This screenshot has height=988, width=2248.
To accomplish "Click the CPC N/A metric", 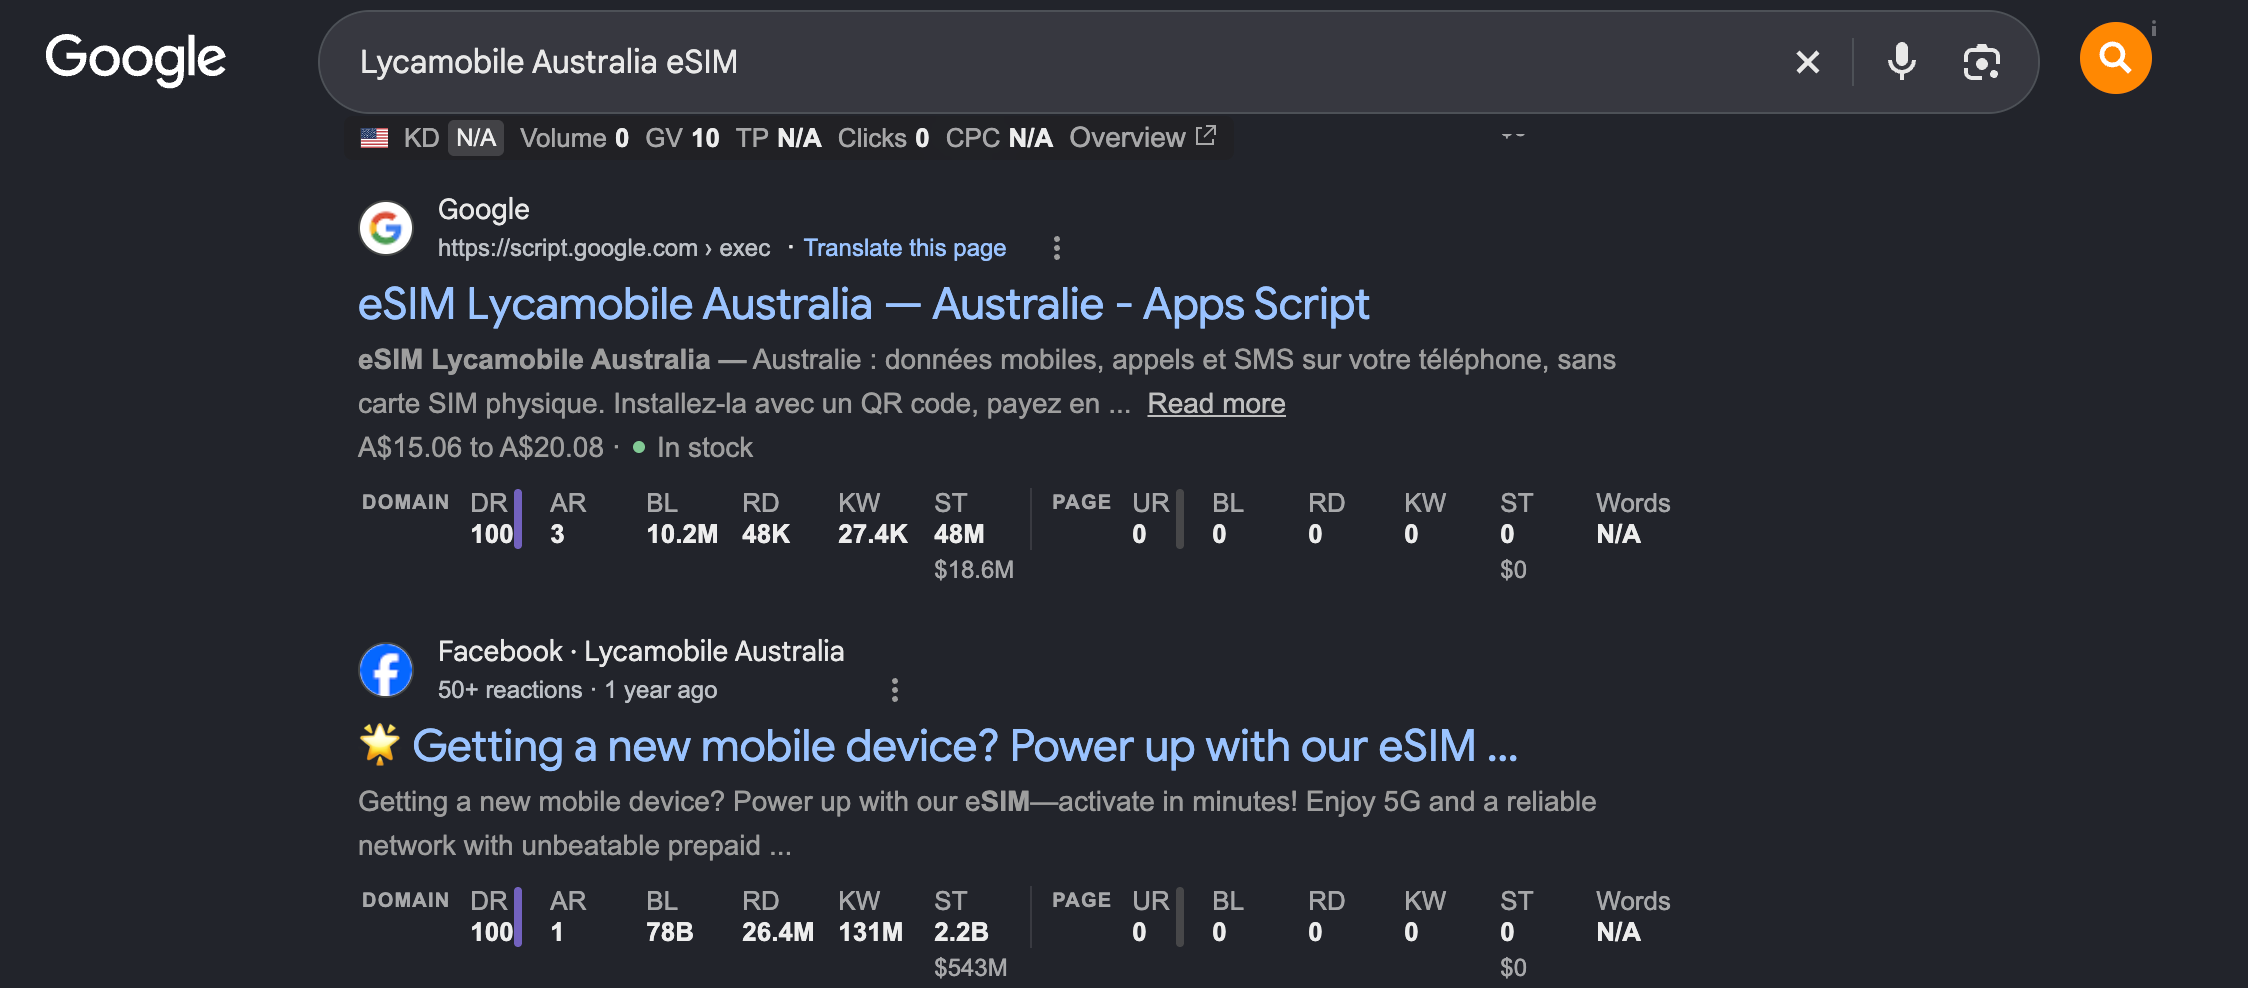I will click(999, 138).
